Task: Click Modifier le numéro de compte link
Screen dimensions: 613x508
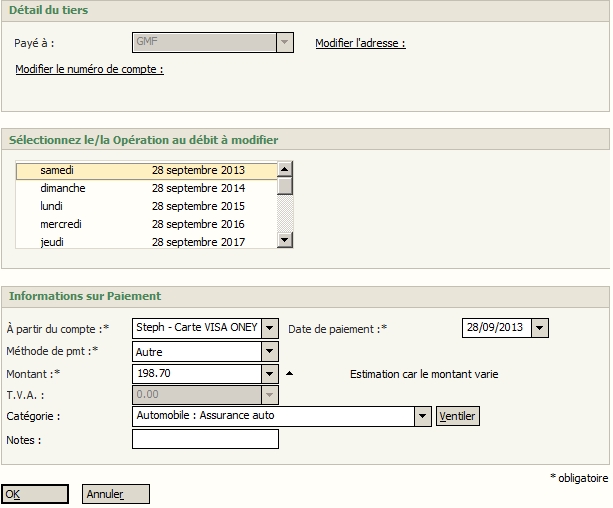Action: 89,69
